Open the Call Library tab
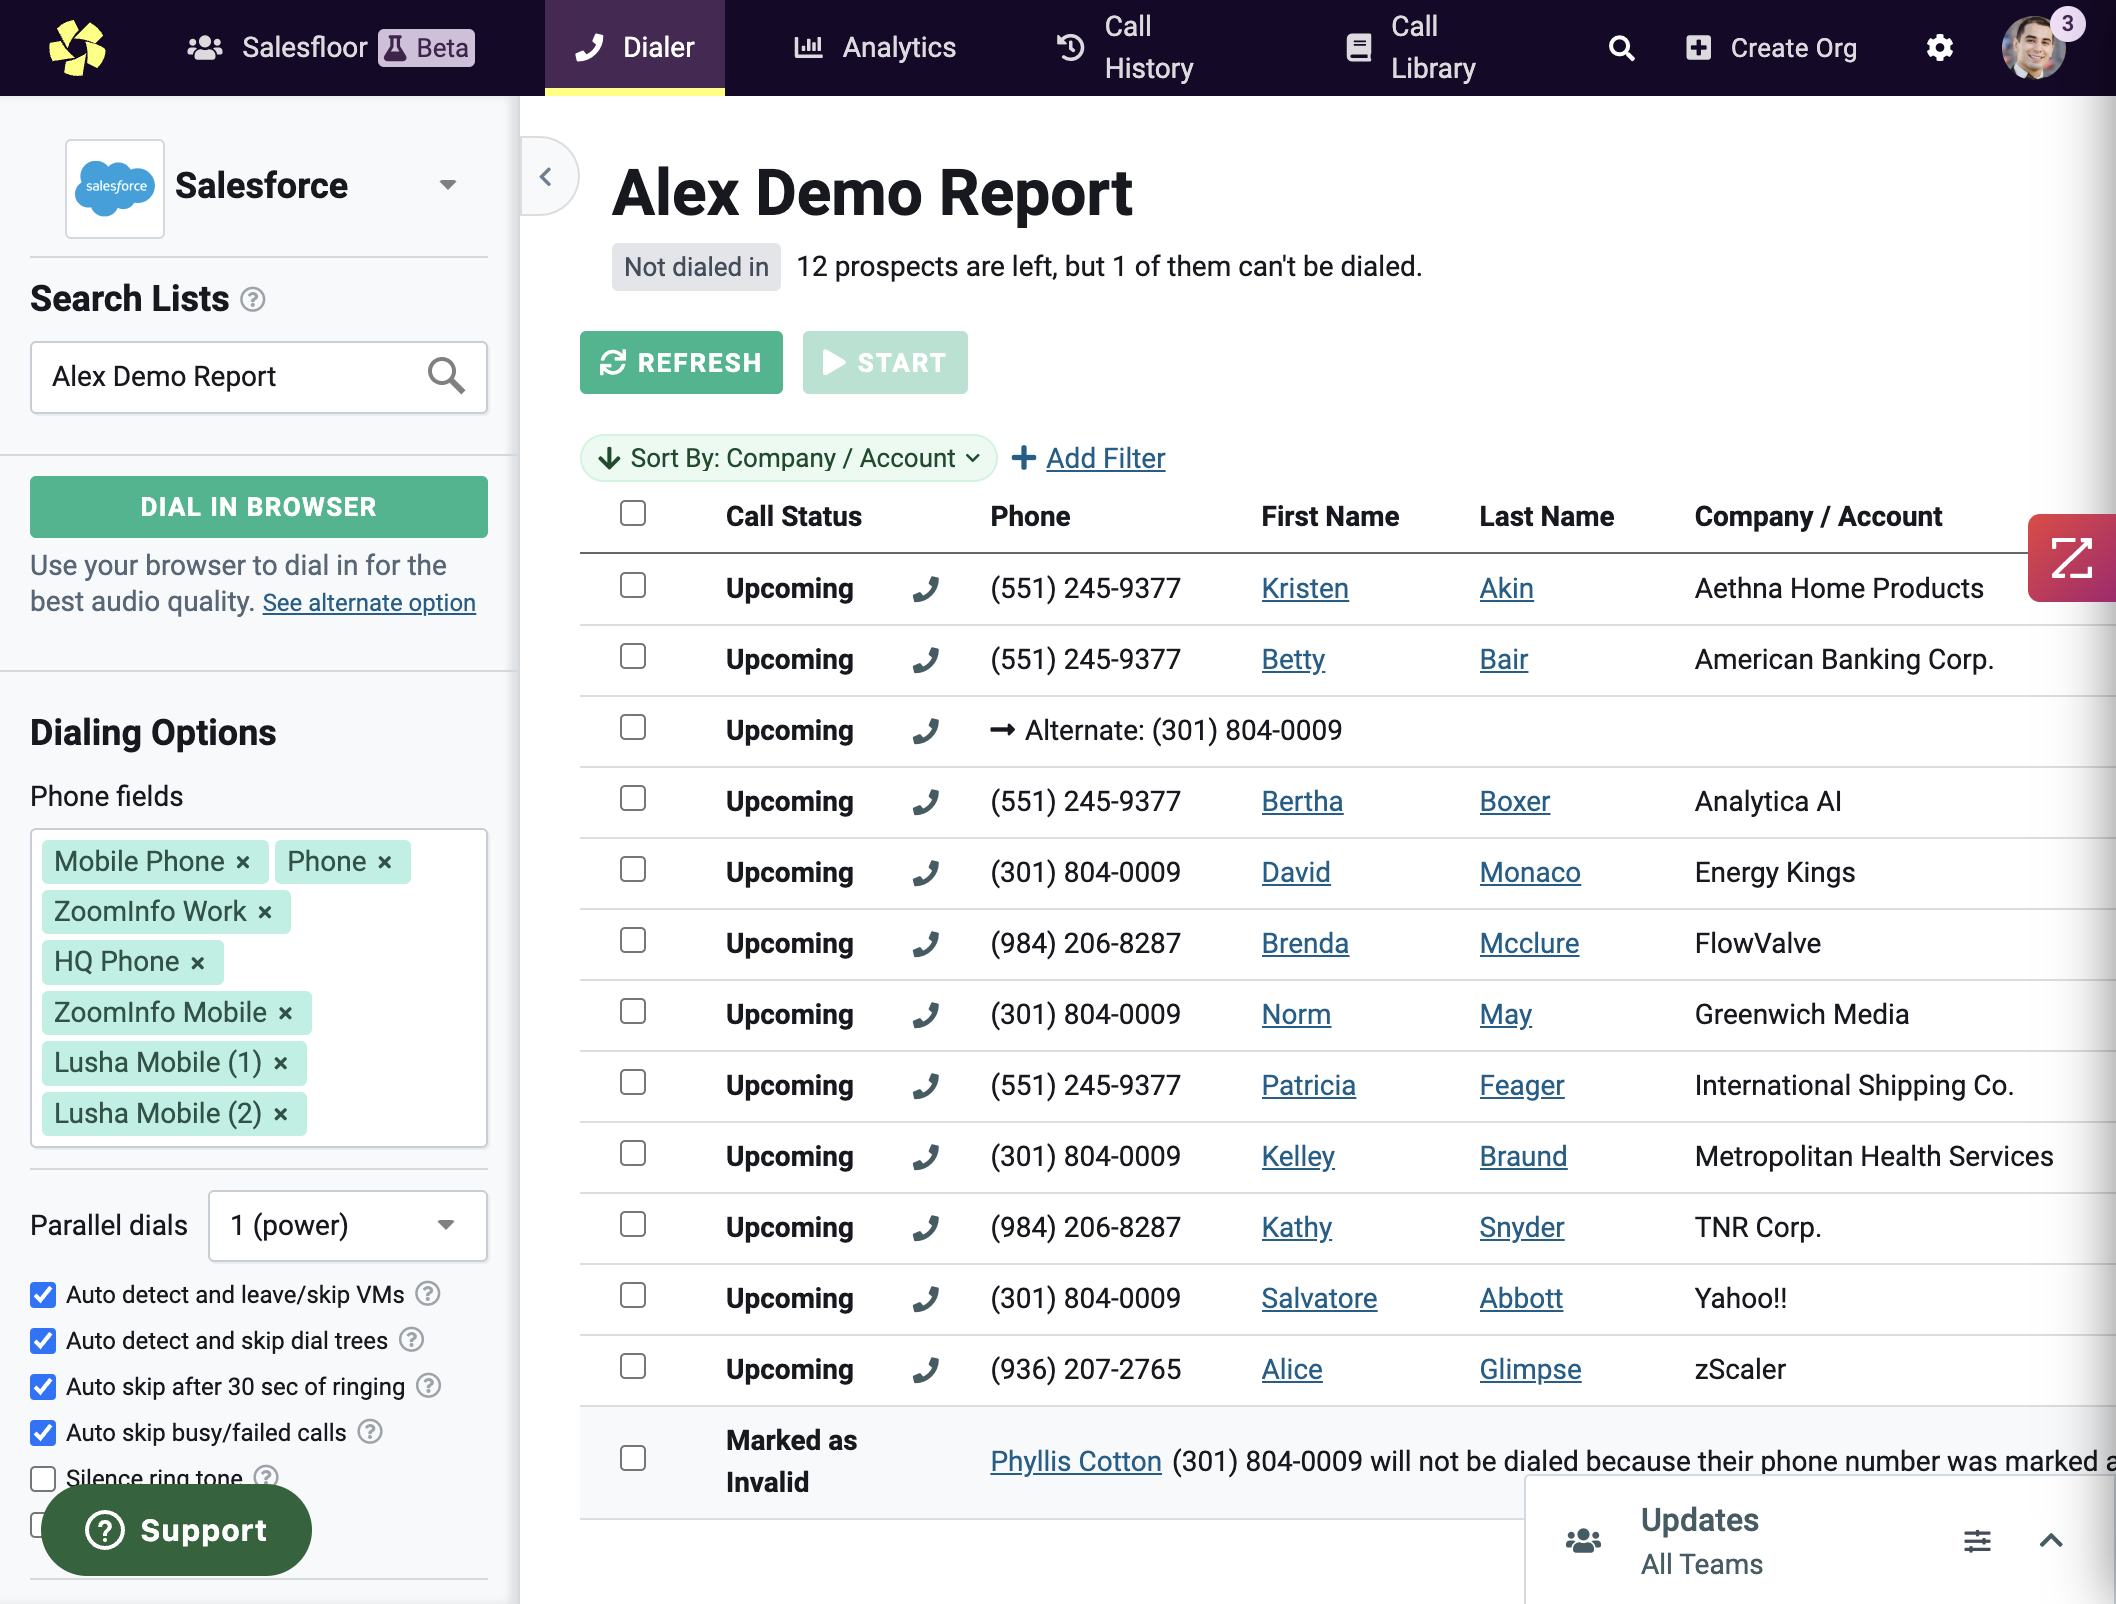 [1411, 48]
